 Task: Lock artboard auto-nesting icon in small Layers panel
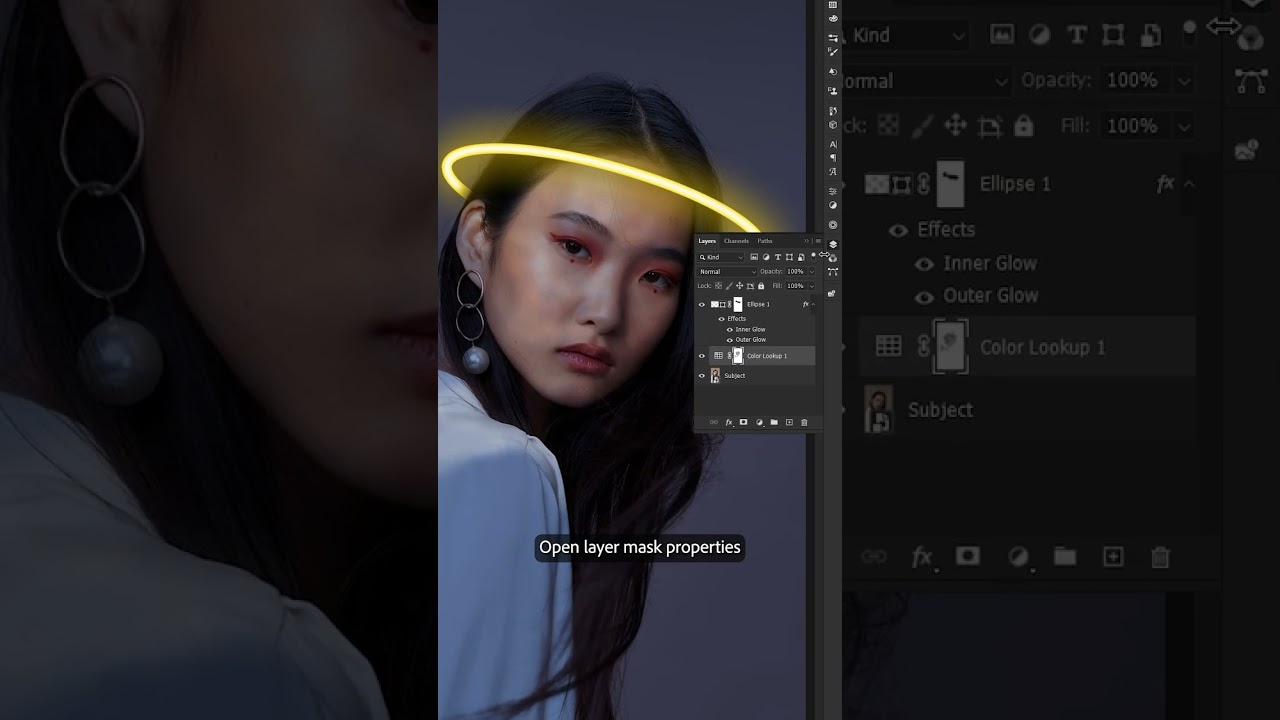coord(750,286)
